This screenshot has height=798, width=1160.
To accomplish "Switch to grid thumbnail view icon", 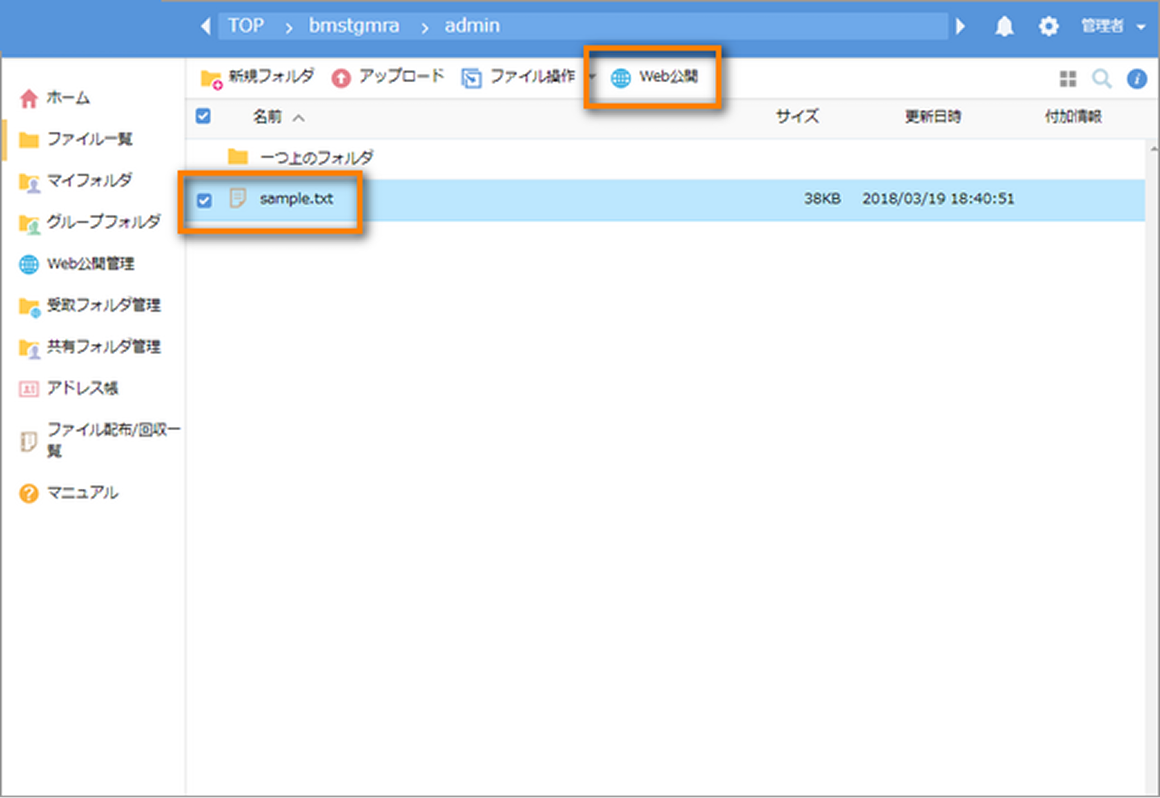I will (x=1068, y=78).
